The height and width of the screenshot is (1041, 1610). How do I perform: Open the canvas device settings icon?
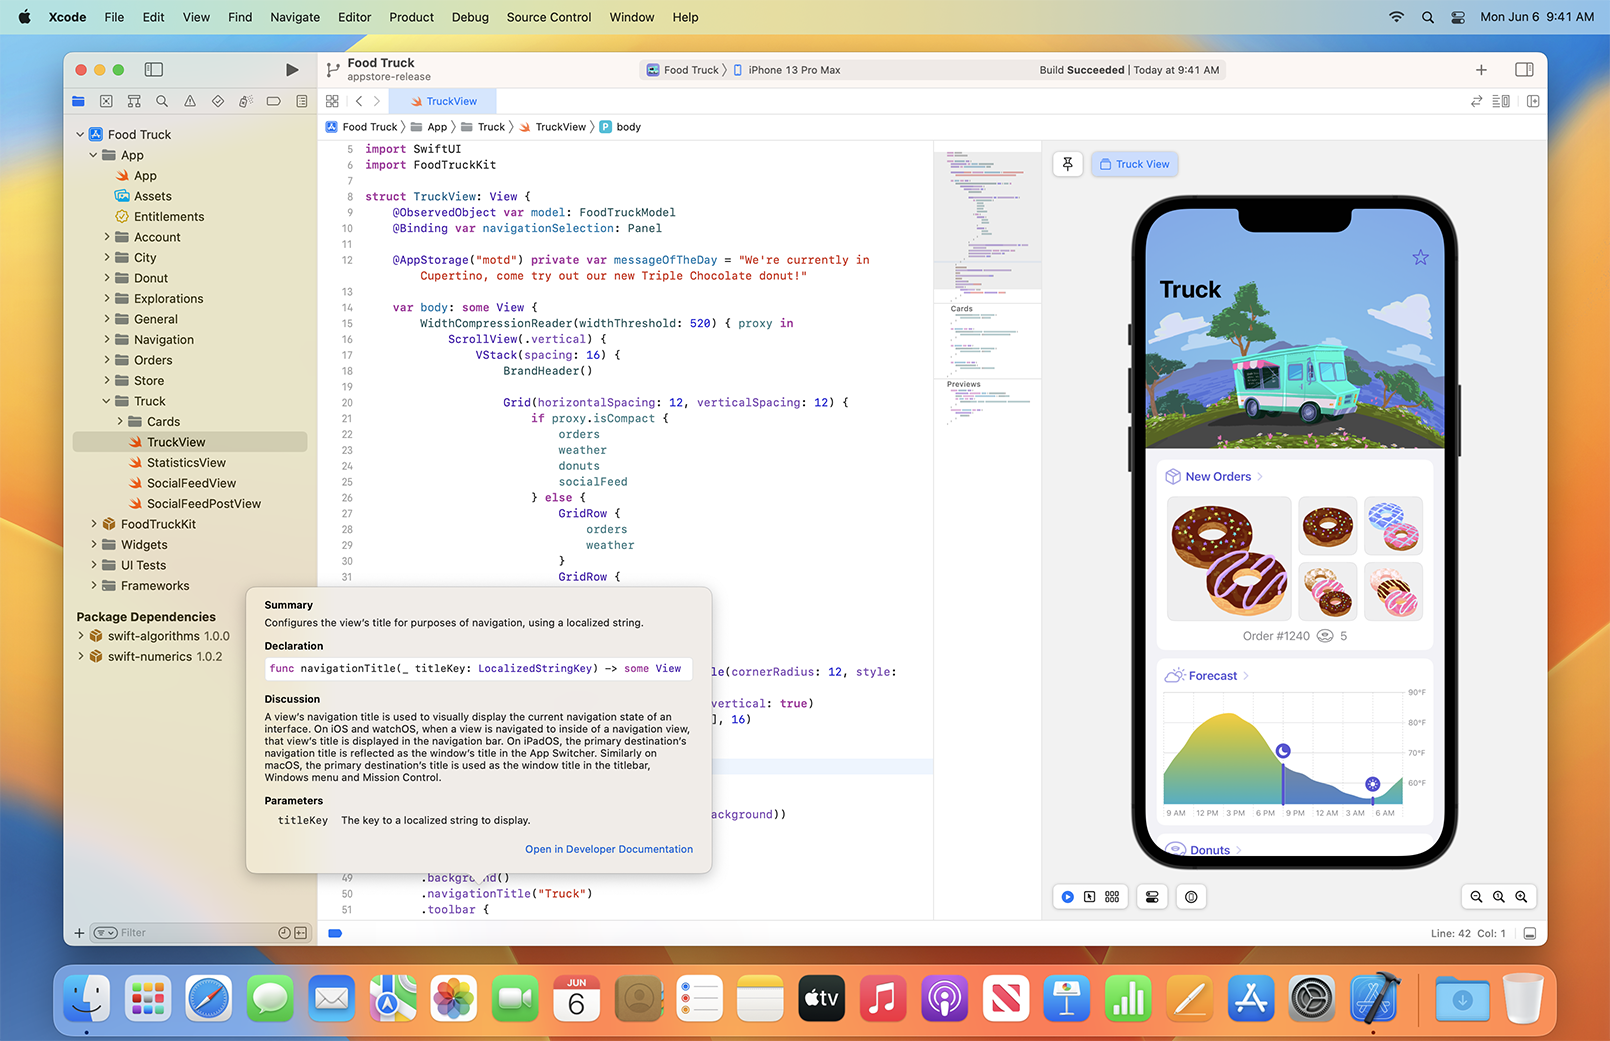[1151, 897]
